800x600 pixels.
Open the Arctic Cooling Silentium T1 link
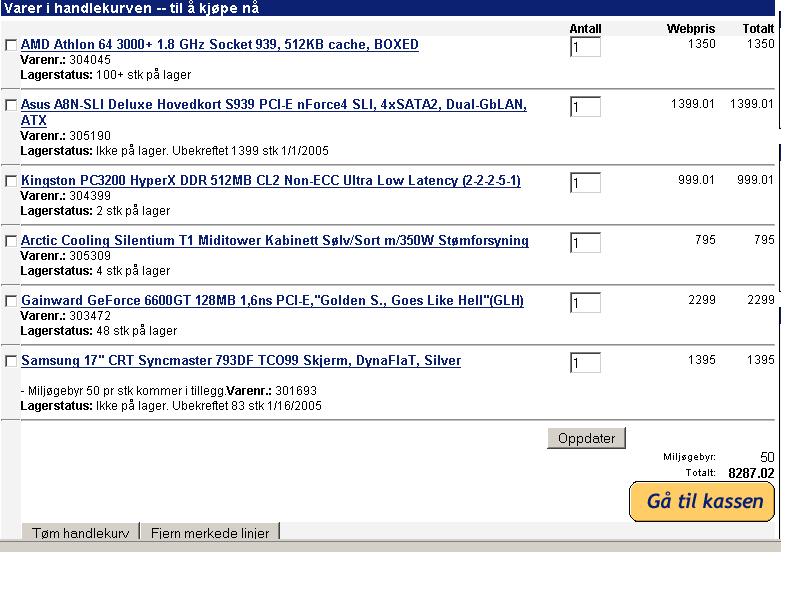tap(274, 241)
